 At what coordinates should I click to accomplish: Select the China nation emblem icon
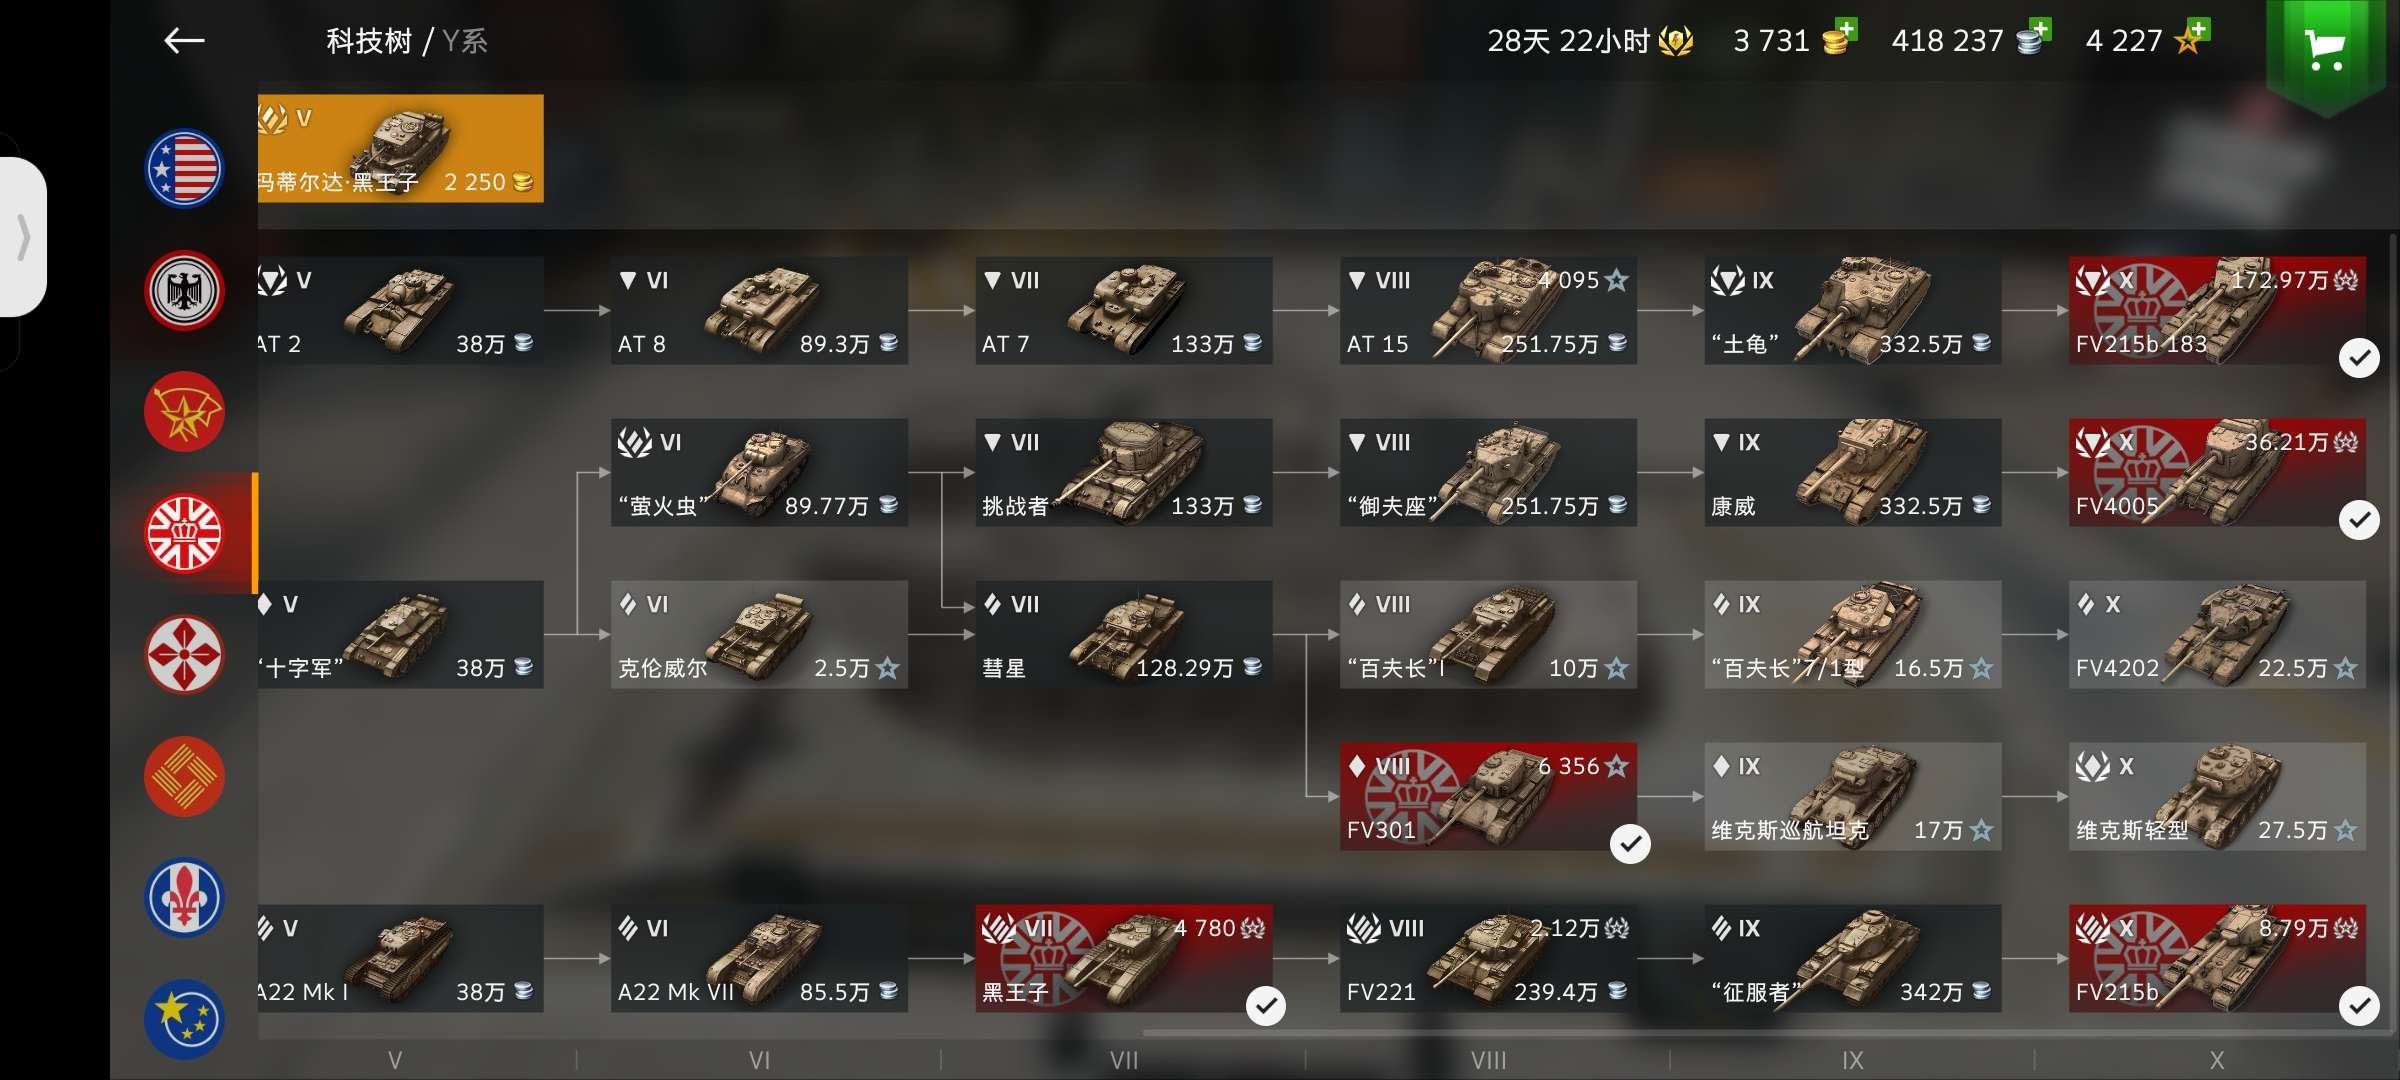click(x=184, y=777)
